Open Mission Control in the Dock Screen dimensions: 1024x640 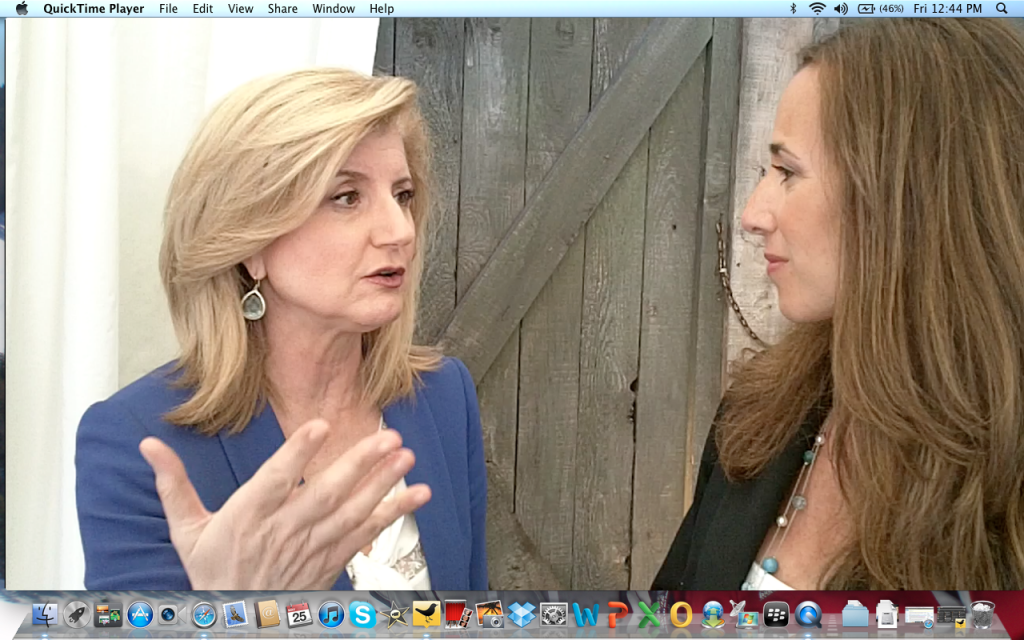click(108, 615)
